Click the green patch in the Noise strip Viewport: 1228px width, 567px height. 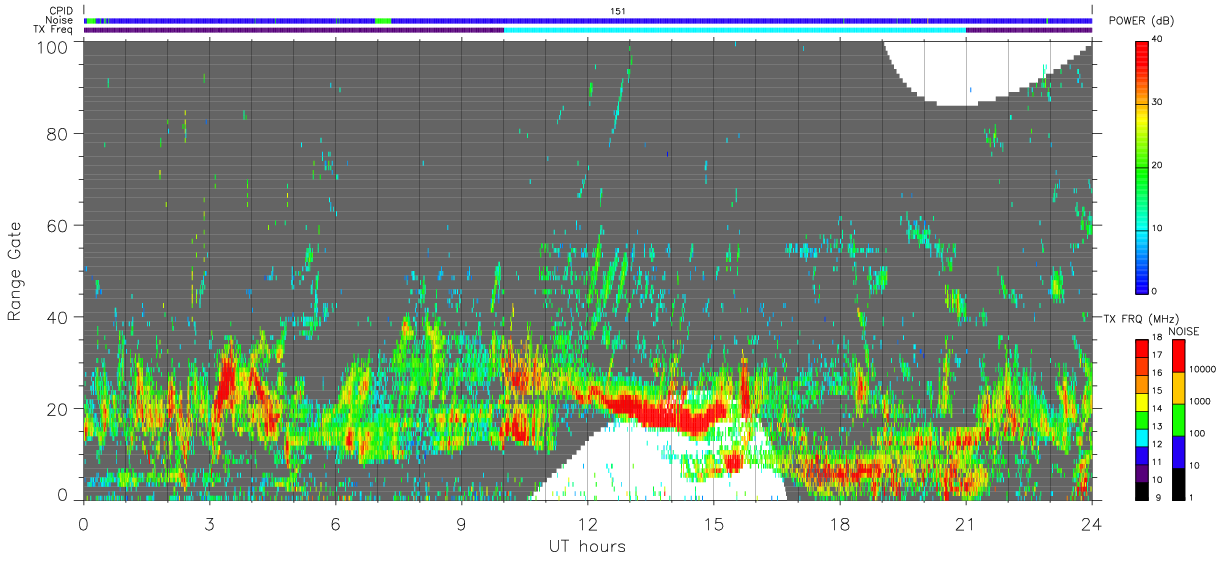pos(383,20)
